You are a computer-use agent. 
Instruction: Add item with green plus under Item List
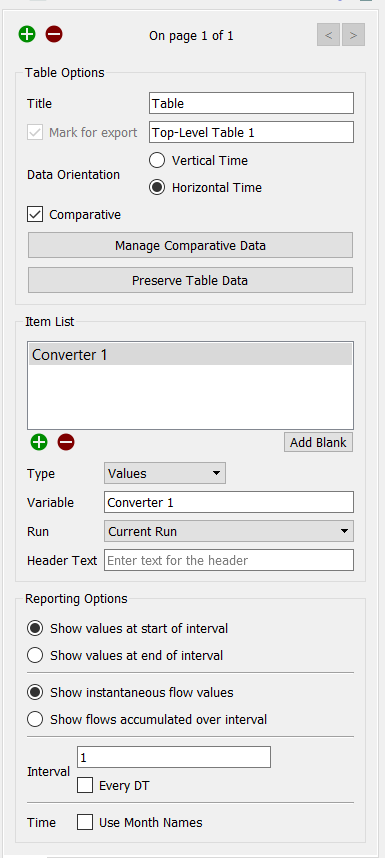coord(39,442)
